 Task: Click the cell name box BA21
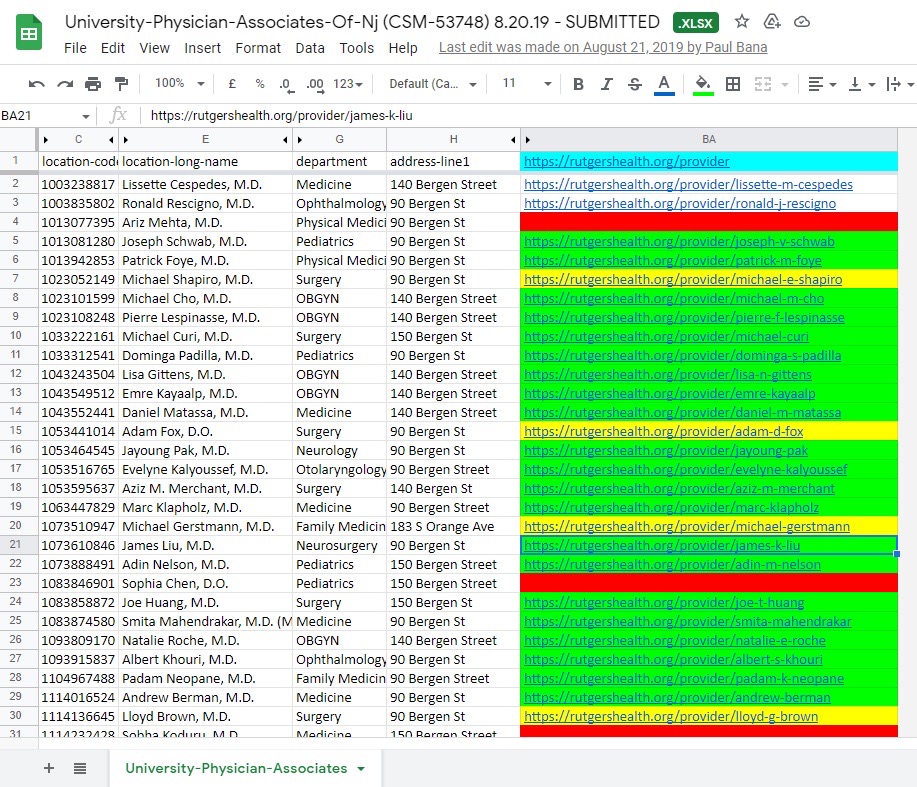click(x=46, y=116)
